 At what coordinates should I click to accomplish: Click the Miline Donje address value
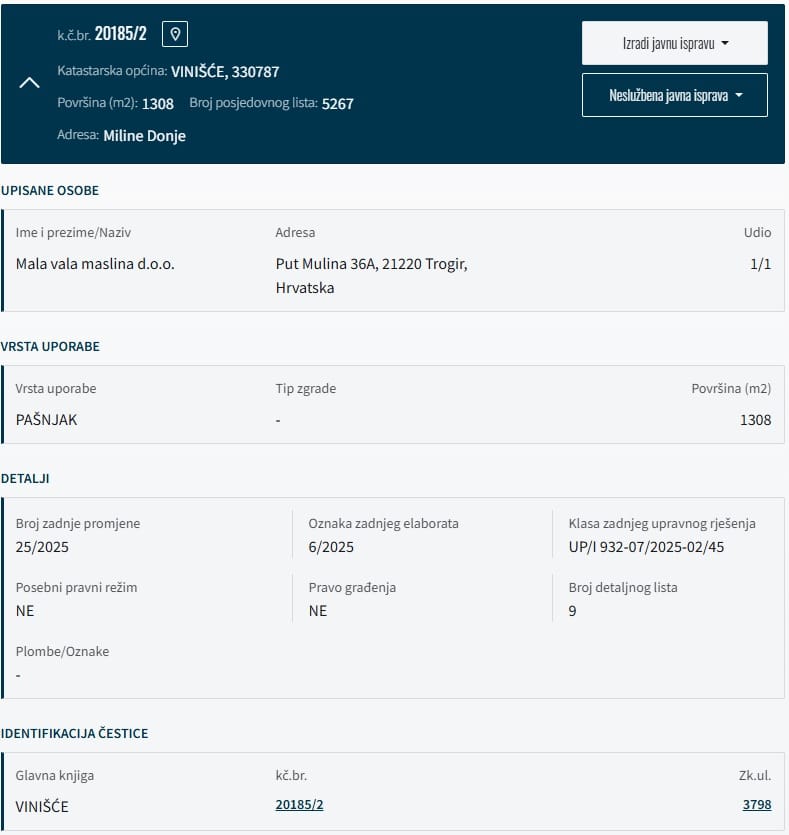(144, 135)
